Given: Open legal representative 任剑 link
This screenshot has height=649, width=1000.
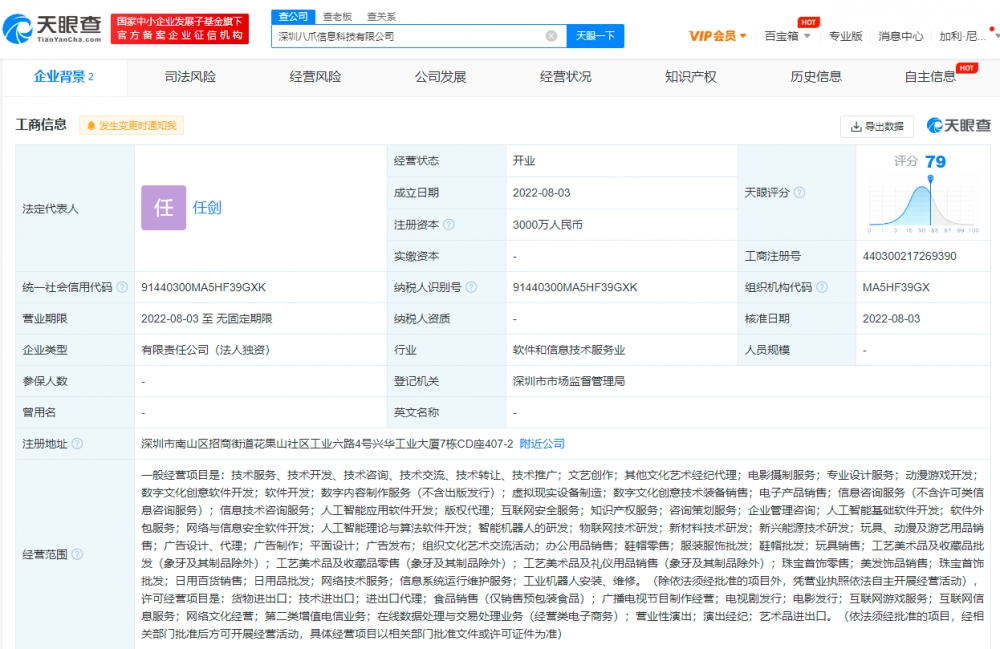Looking at the screenshot, I should tap(207, 208).
